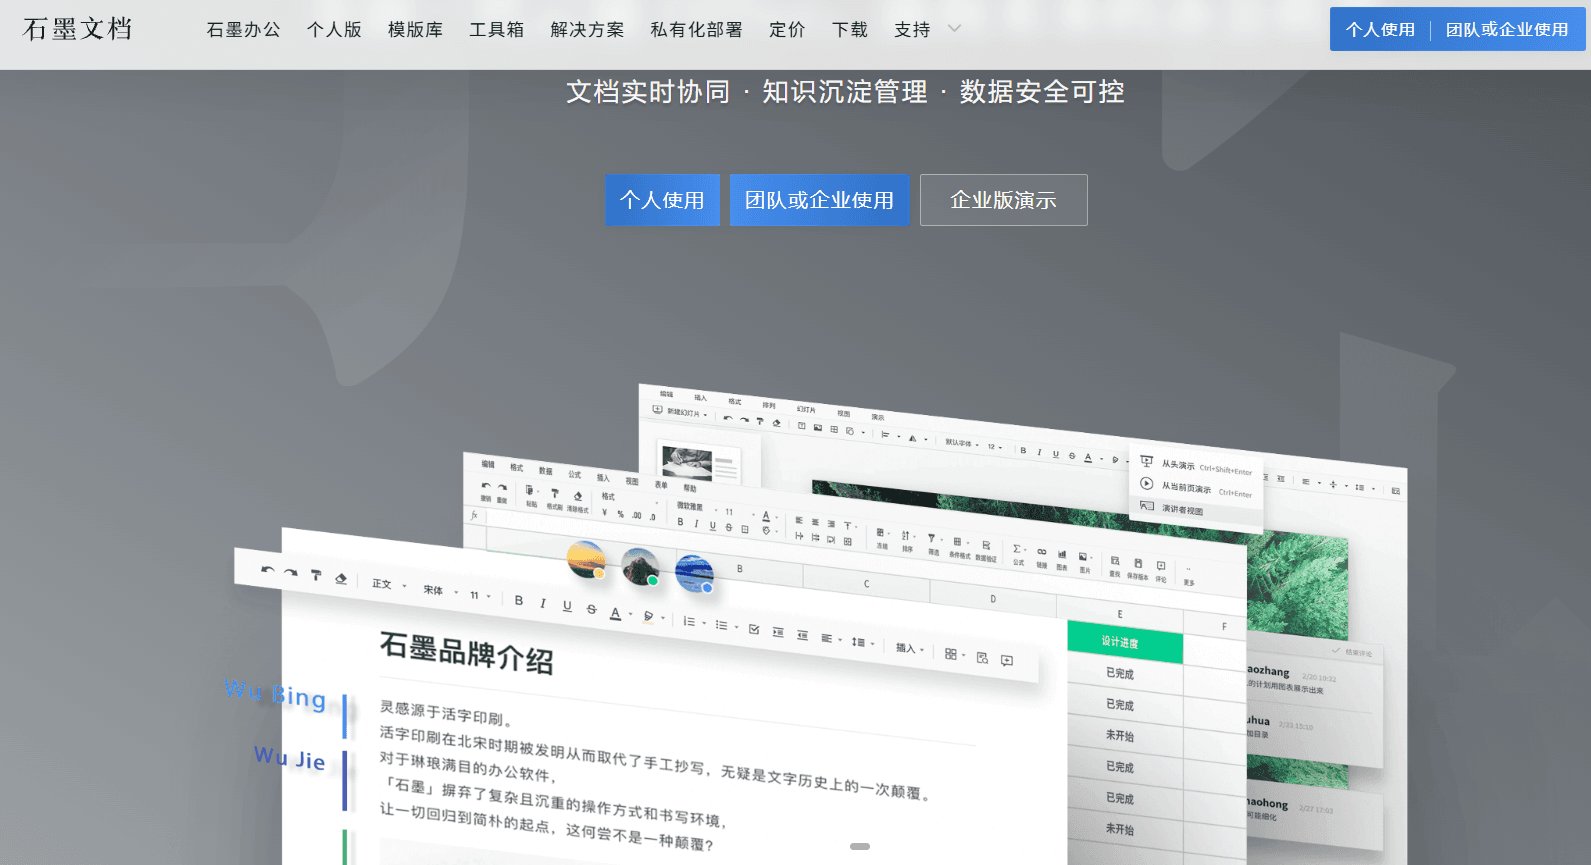This screenshot has height=865, width=1591.
Task: Click the Wu Bing collaborator label
Action: click(x=276, y=694)
